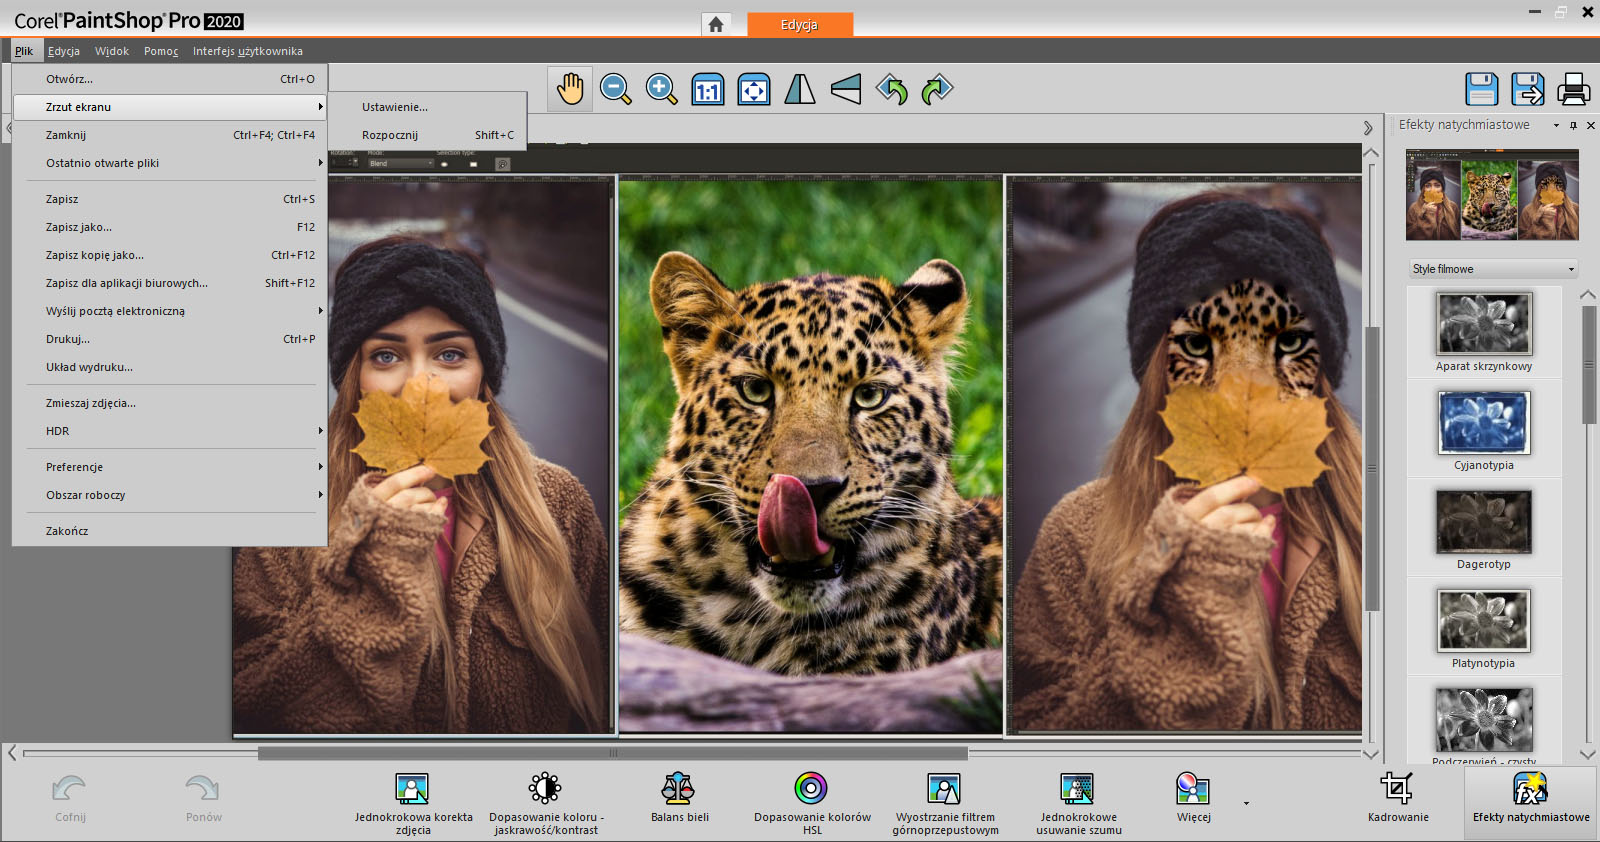The width and height of the screenshot is (1600, 842).
Task: Open the Edycja menu
Action: (64, 51)
